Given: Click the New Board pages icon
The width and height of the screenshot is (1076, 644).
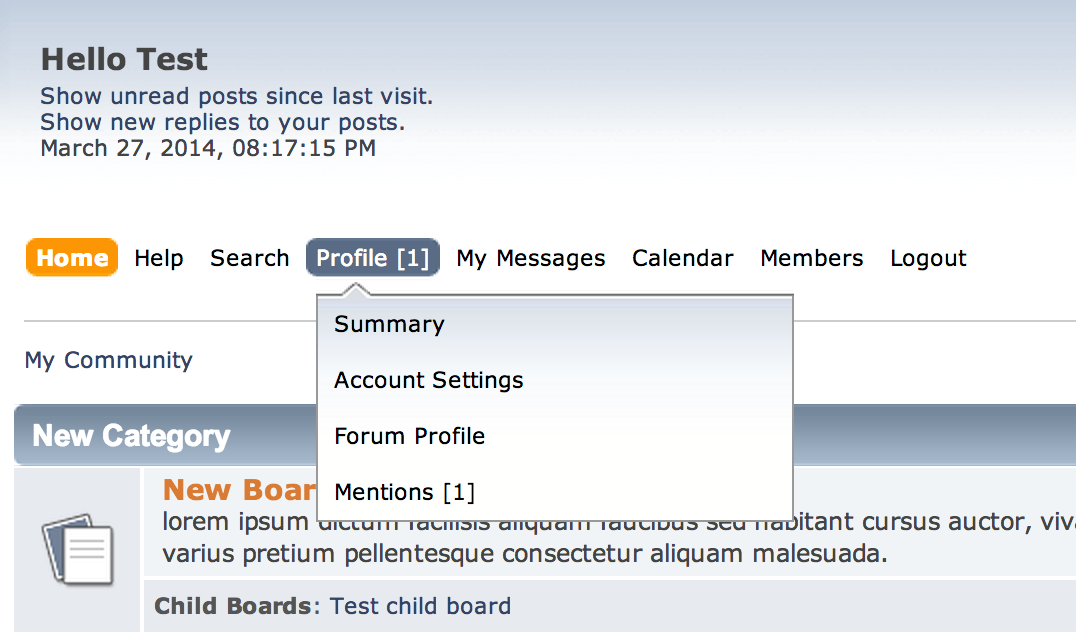Looking at the screenshot, I should pyautogui.click(x=78, y=549).
